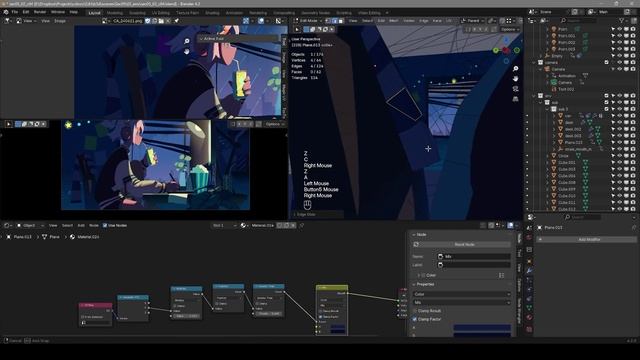Open the Render menu
This screenshot has height=360, width=640.
[x=40, y=12]
